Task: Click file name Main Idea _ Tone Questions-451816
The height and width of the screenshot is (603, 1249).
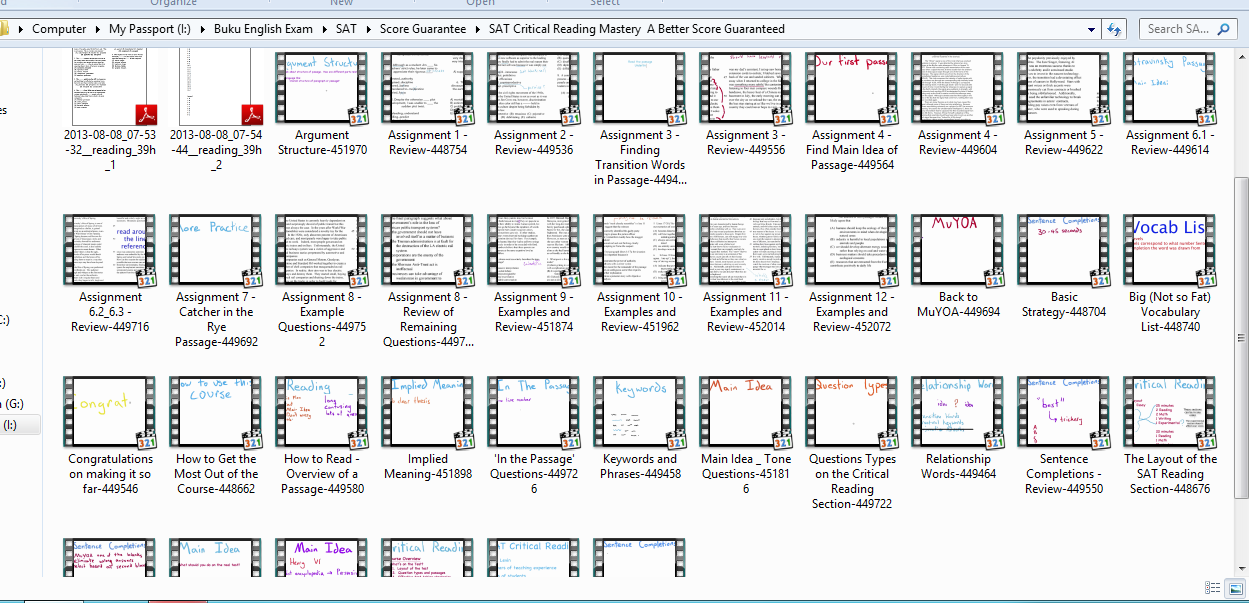Action: pos(746,474)
